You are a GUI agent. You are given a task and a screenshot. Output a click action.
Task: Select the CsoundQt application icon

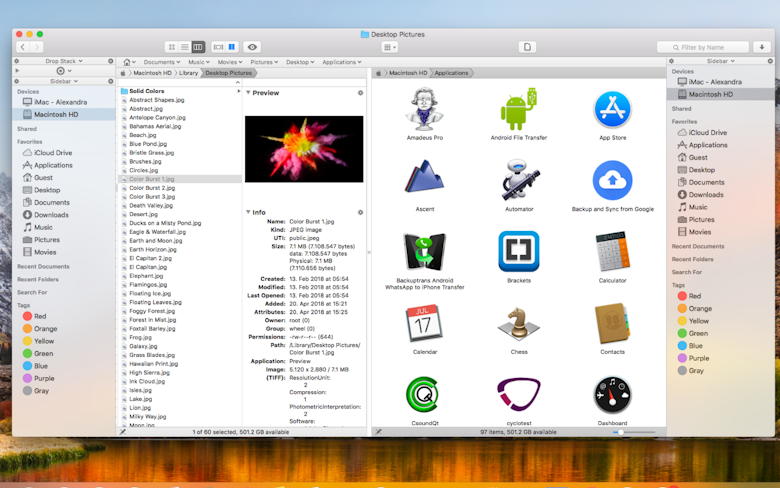point(423,394)
